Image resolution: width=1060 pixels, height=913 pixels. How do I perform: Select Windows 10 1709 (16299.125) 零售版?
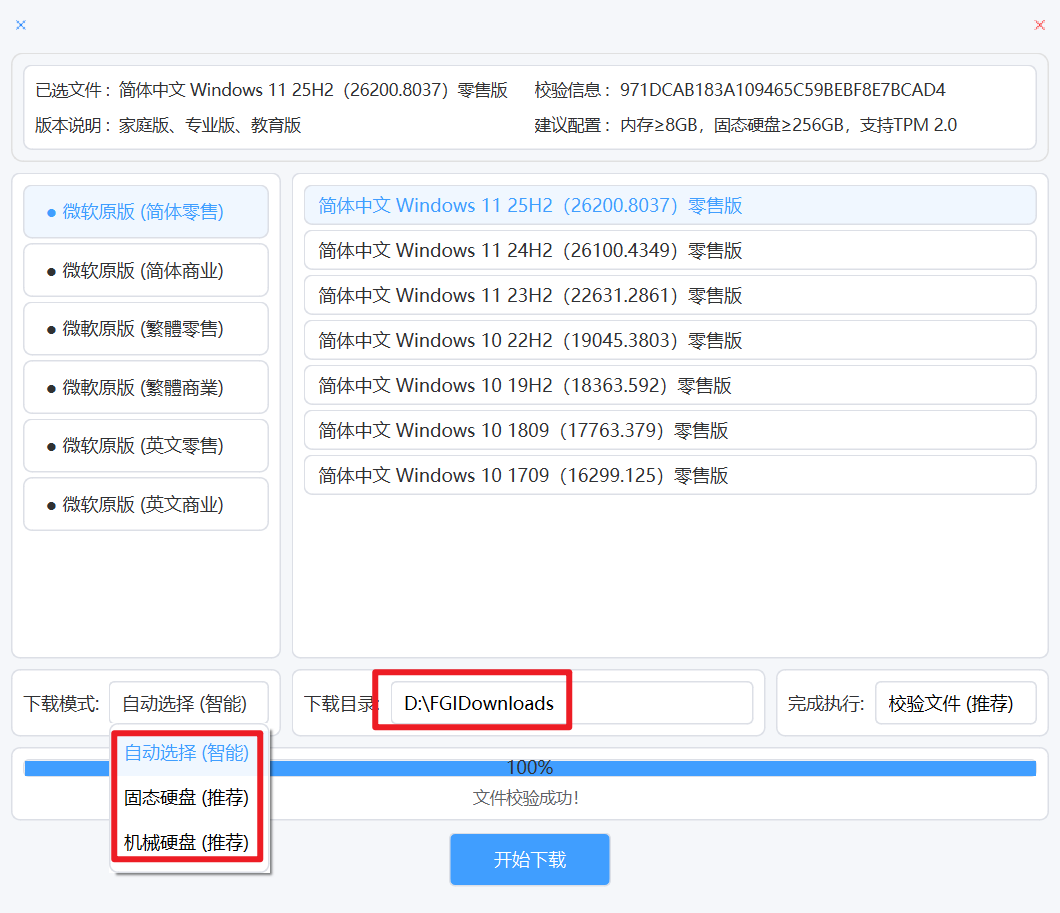[668, 475]
